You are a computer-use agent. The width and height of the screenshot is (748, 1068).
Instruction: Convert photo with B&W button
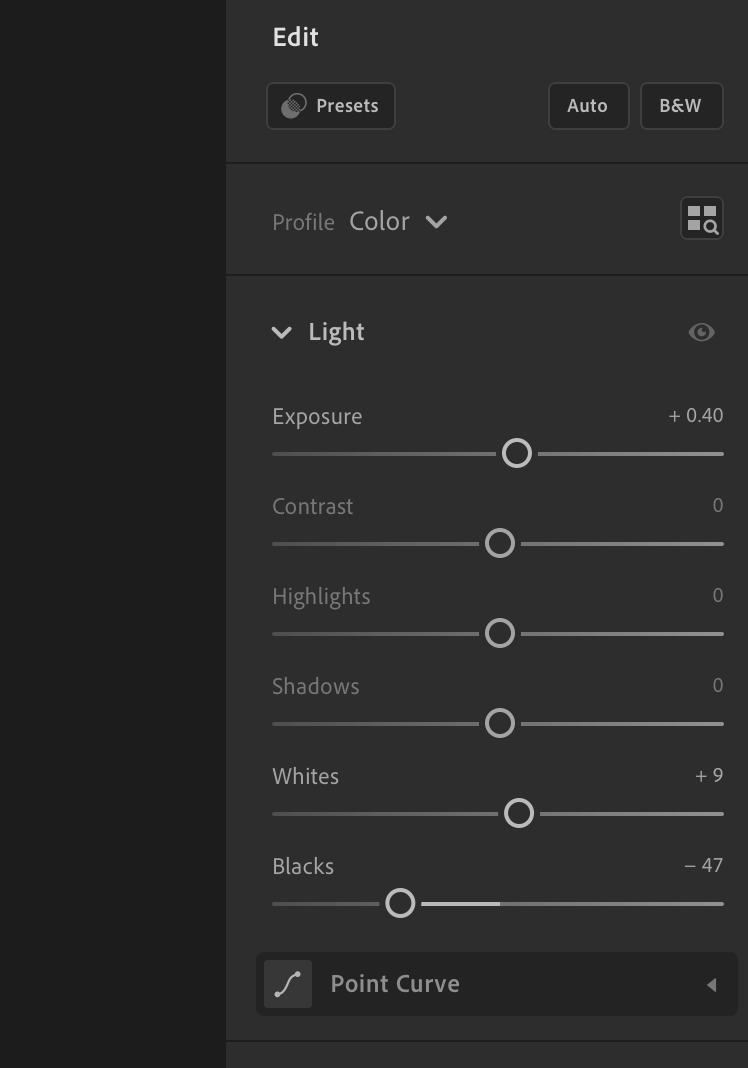click(x=681, y=106)
